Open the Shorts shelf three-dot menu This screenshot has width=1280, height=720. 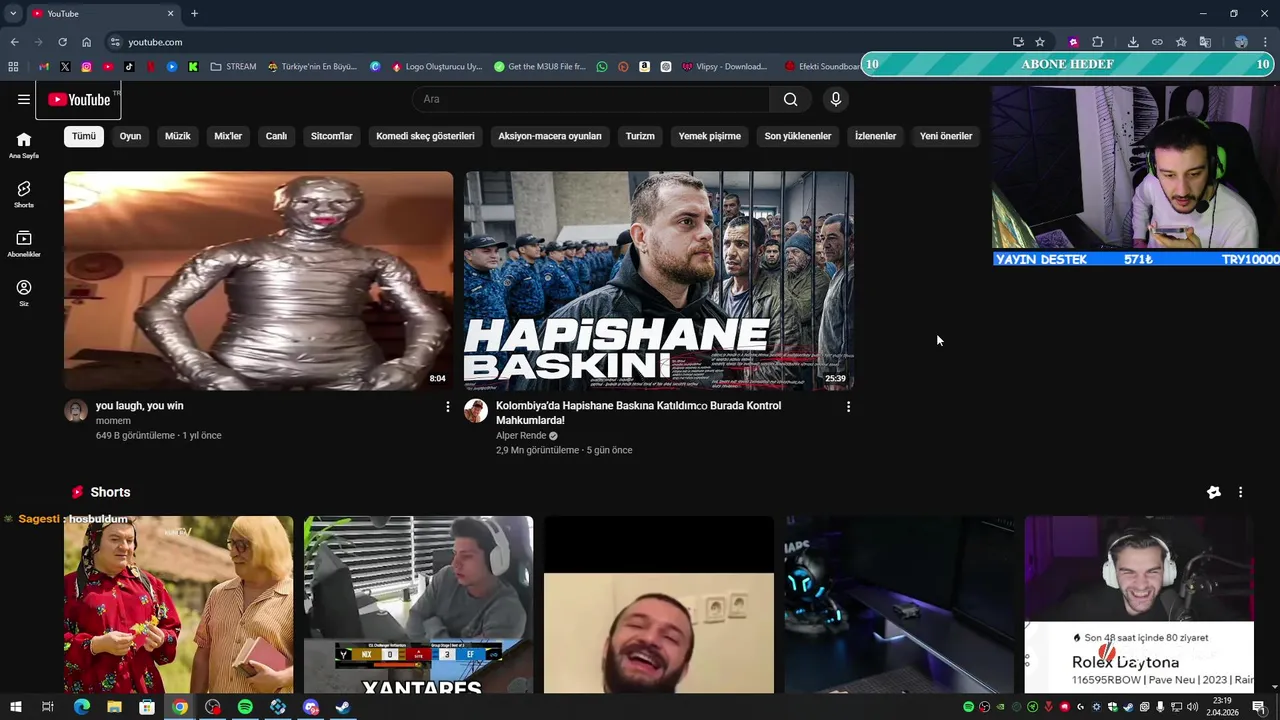coord(1240,492)
